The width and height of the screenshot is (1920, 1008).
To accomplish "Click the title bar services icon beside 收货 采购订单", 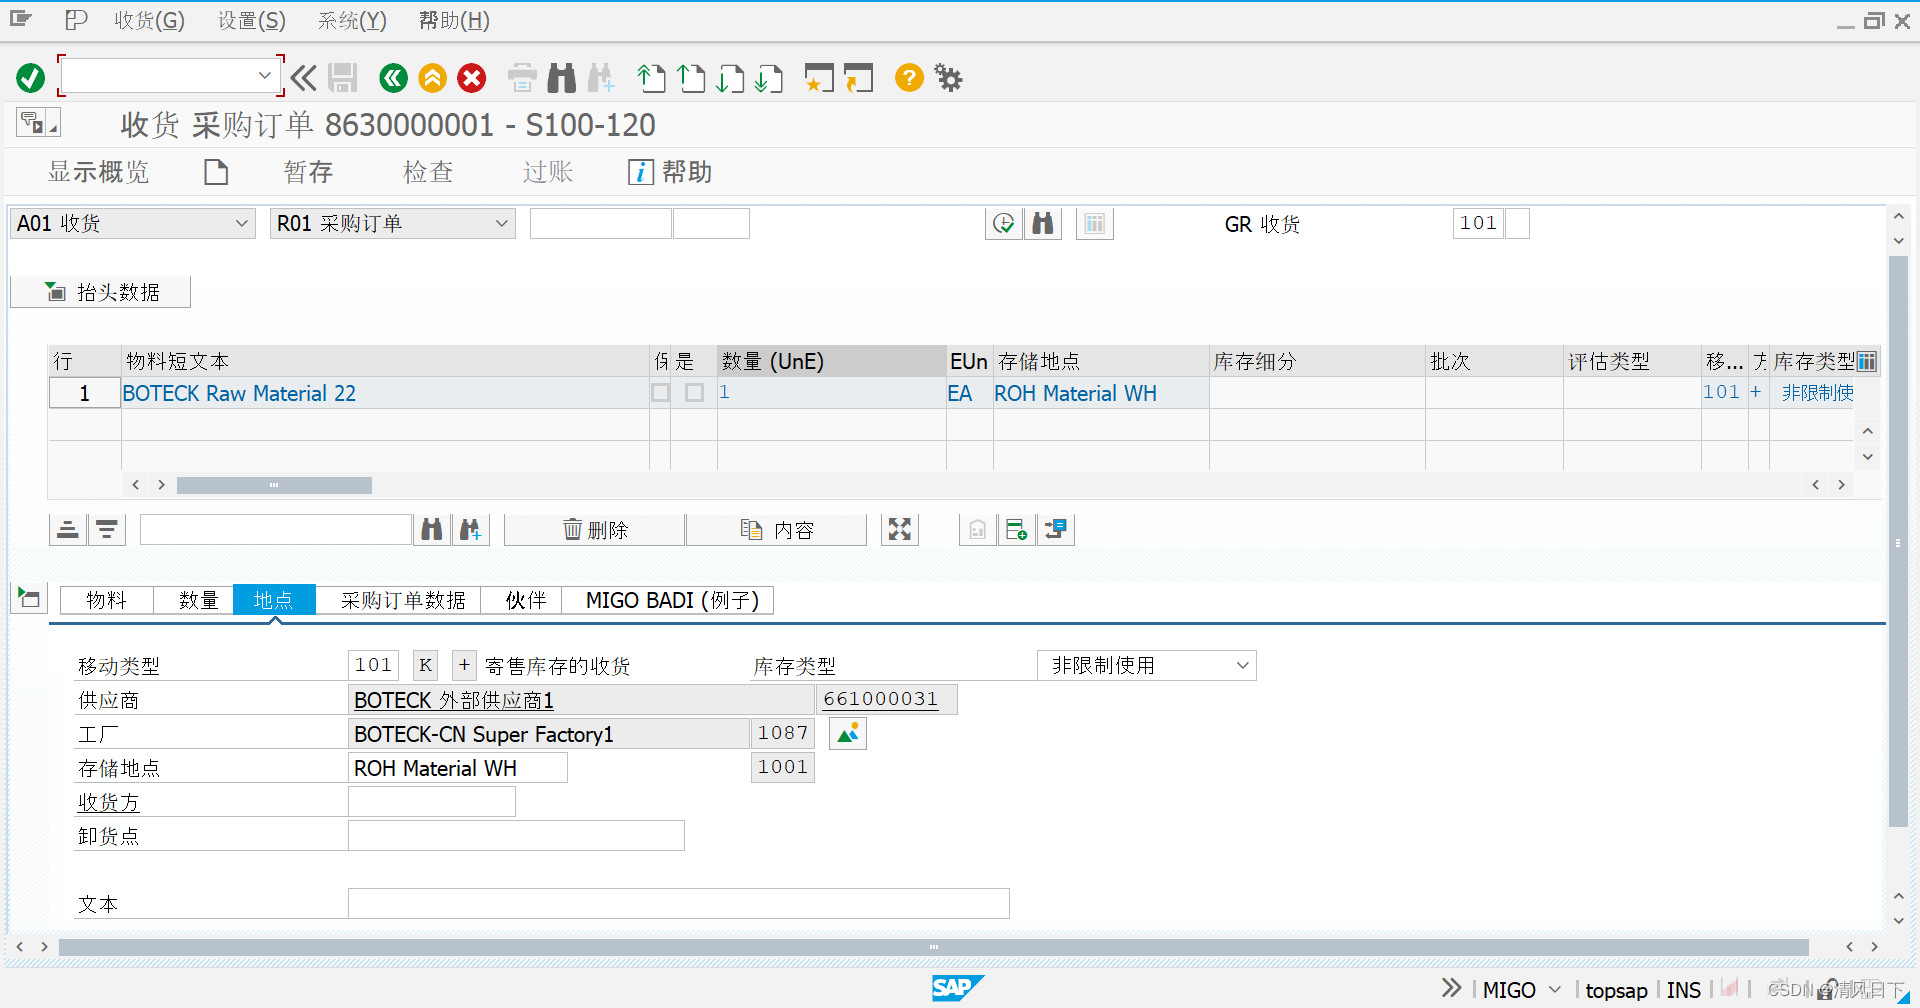I will [x=38, y=123].
